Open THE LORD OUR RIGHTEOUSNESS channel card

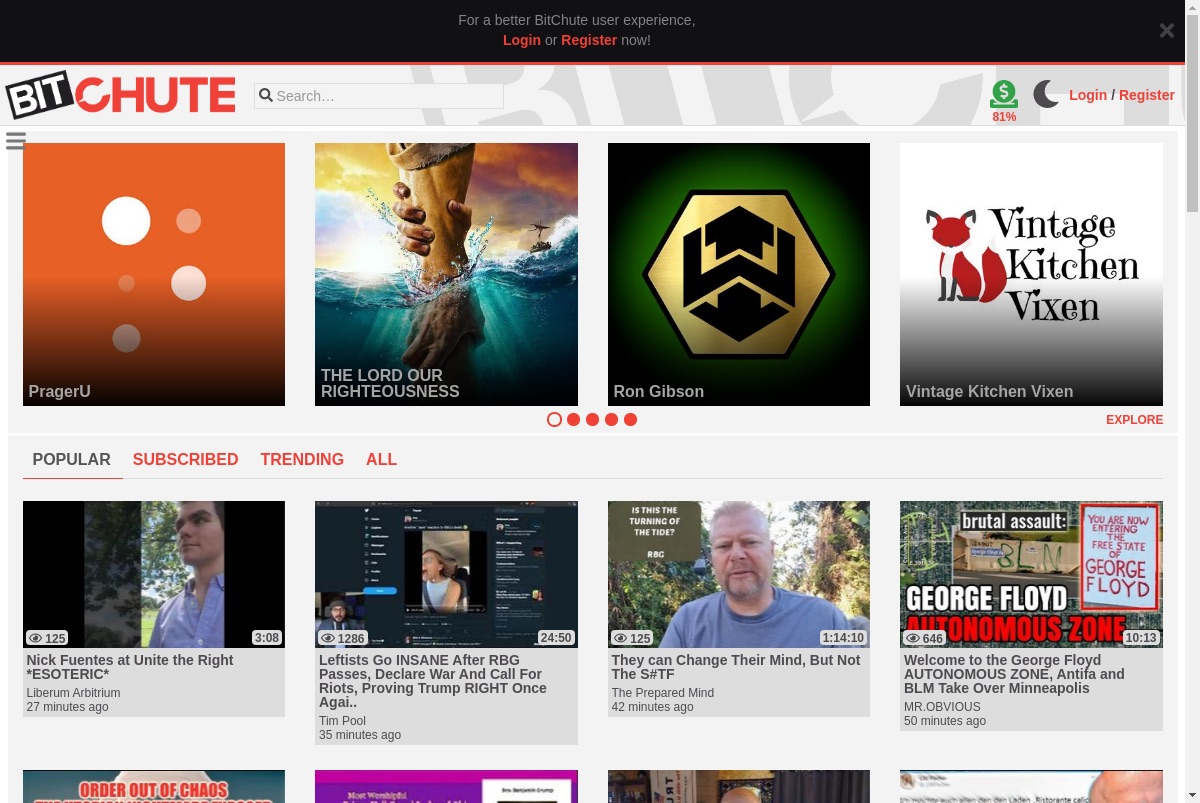[x=446, y=274]
